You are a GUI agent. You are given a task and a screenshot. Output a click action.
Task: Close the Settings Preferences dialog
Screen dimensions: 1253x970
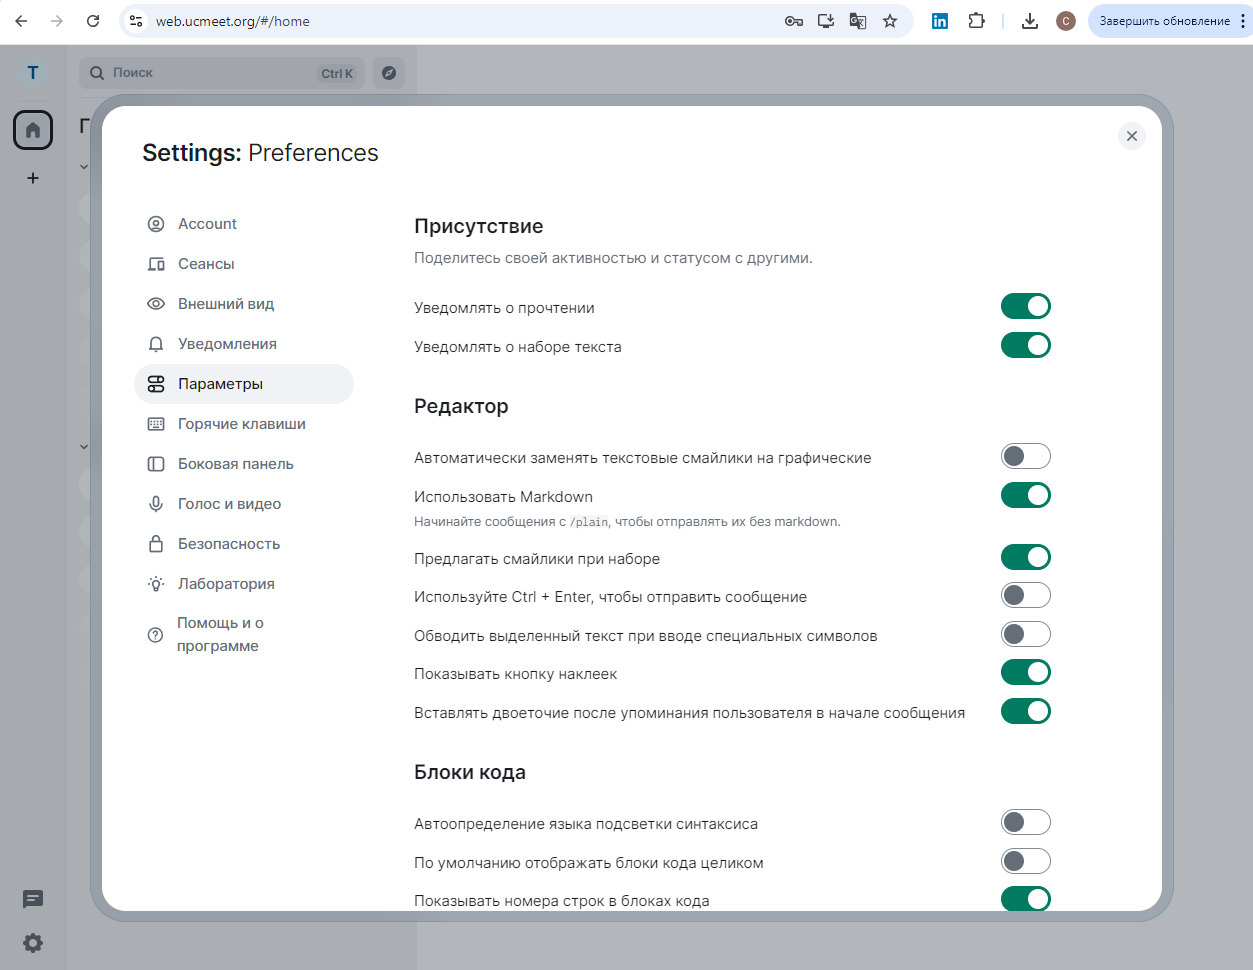point(1131,136)
